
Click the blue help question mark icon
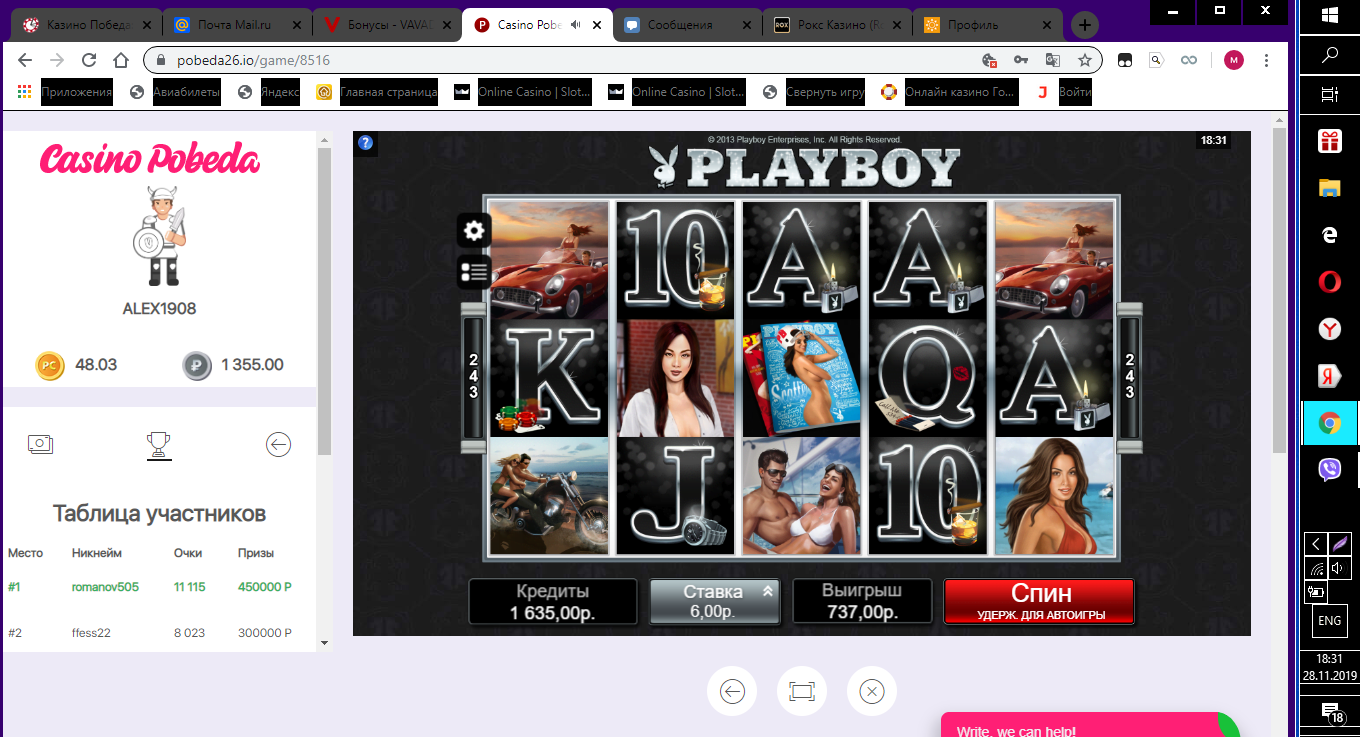point(366,143)
